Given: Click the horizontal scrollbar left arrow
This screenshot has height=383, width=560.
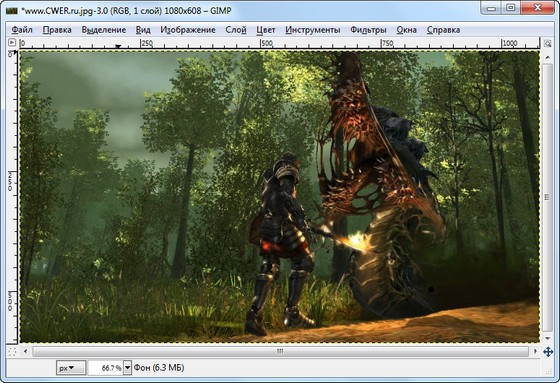Looking at the screenshot, I should [25, 352].
